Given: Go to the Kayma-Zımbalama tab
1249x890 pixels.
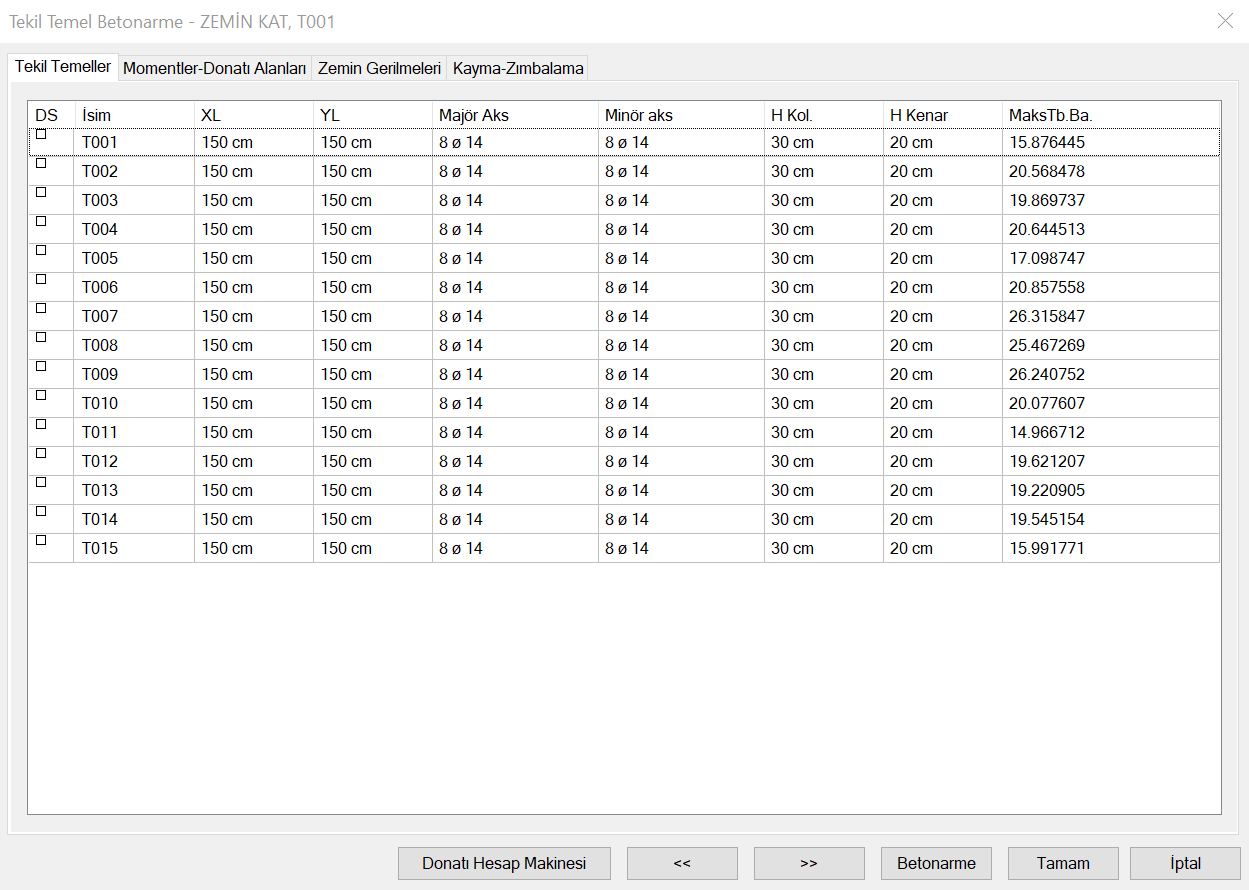Looking at the screenshot, I should [x=517, y=68].
